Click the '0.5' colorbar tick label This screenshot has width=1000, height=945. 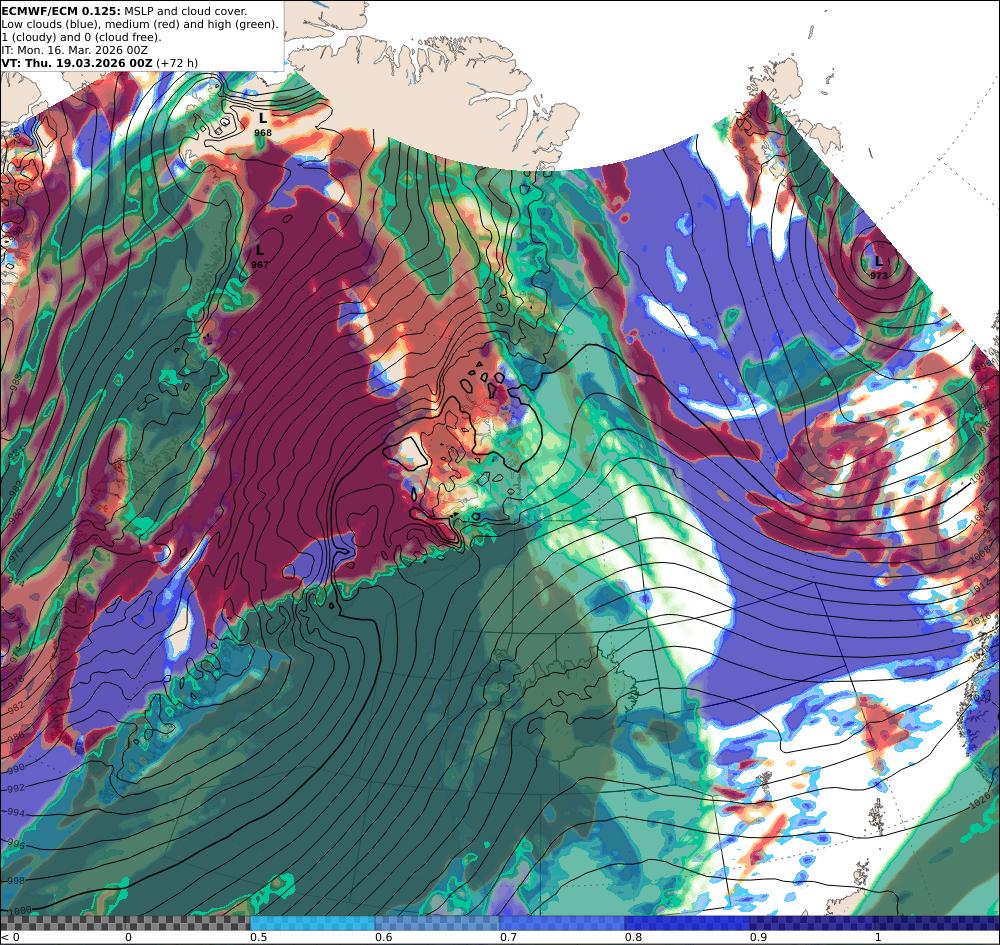coord(258,937)
